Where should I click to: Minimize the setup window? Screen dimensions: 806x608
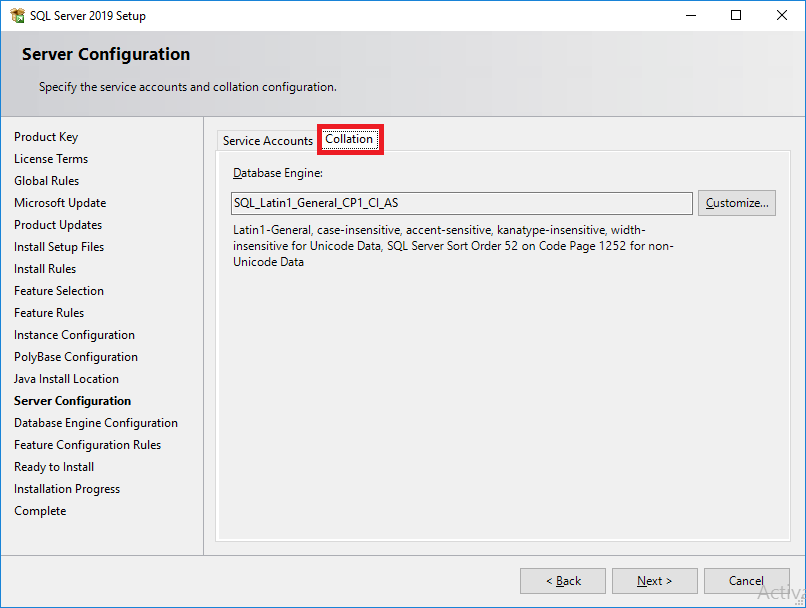pos(691,15)
